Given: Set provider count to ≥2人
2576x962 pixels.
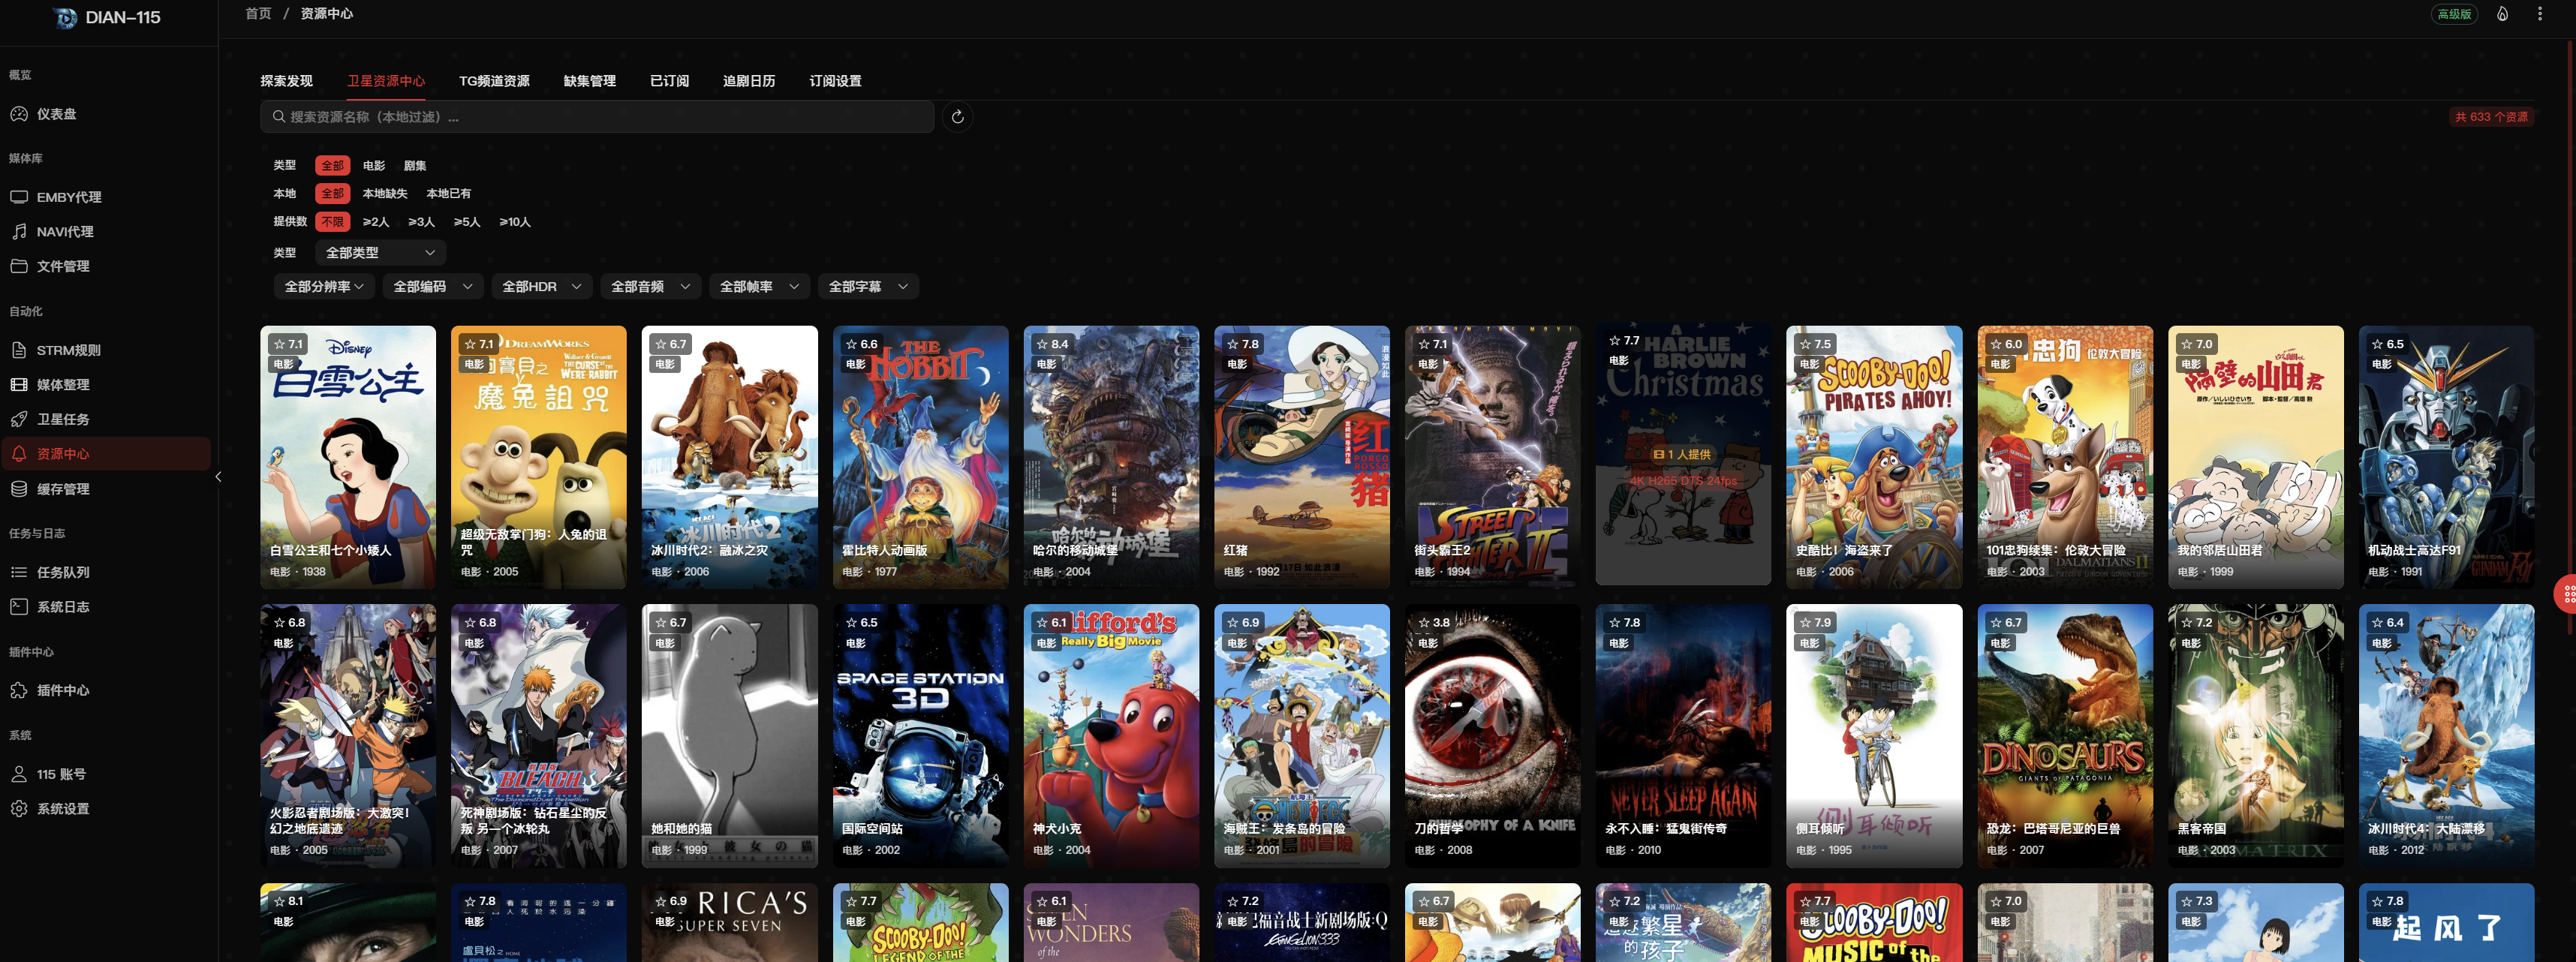Looking at the screenshot, I should point(376,222).
